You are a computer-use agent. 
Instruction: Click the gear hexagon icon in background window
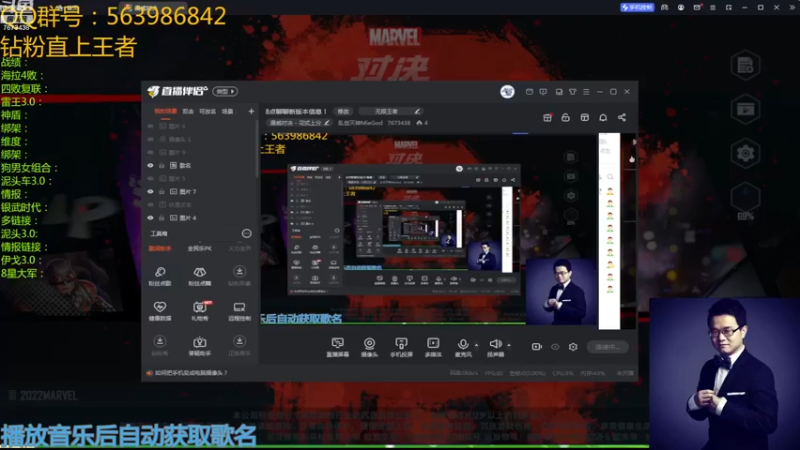pos(745,153)
